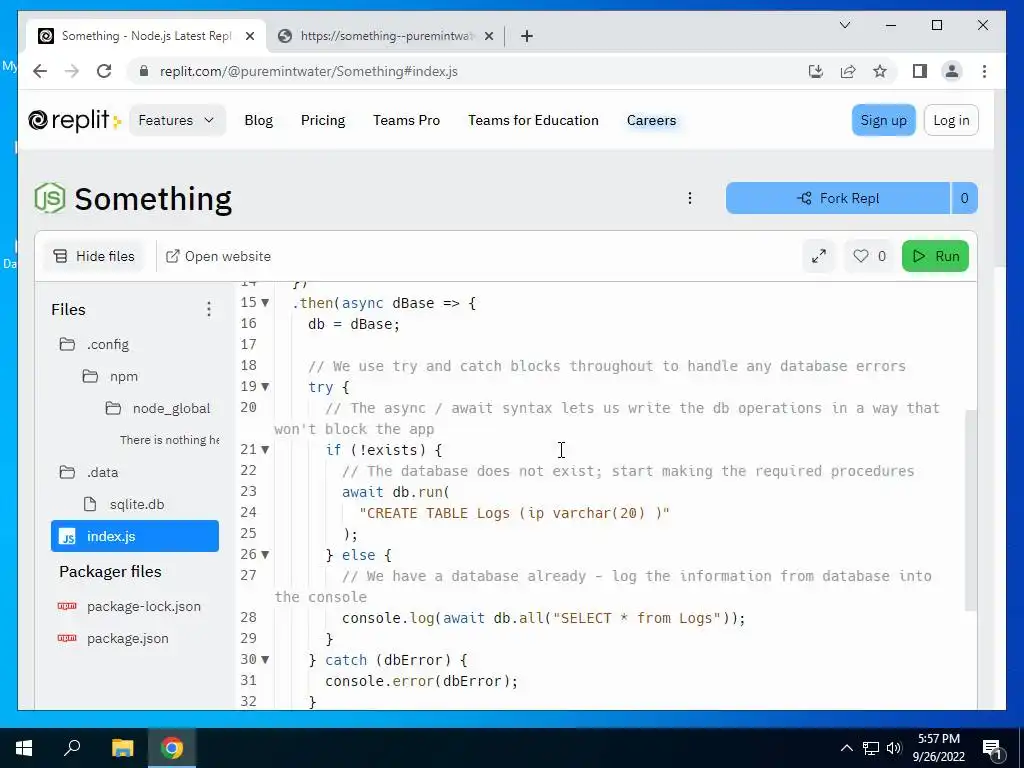Click the install app icon in address bar
The width and height of the screenshot is (1024, 768).
click(x=816, y=71)
